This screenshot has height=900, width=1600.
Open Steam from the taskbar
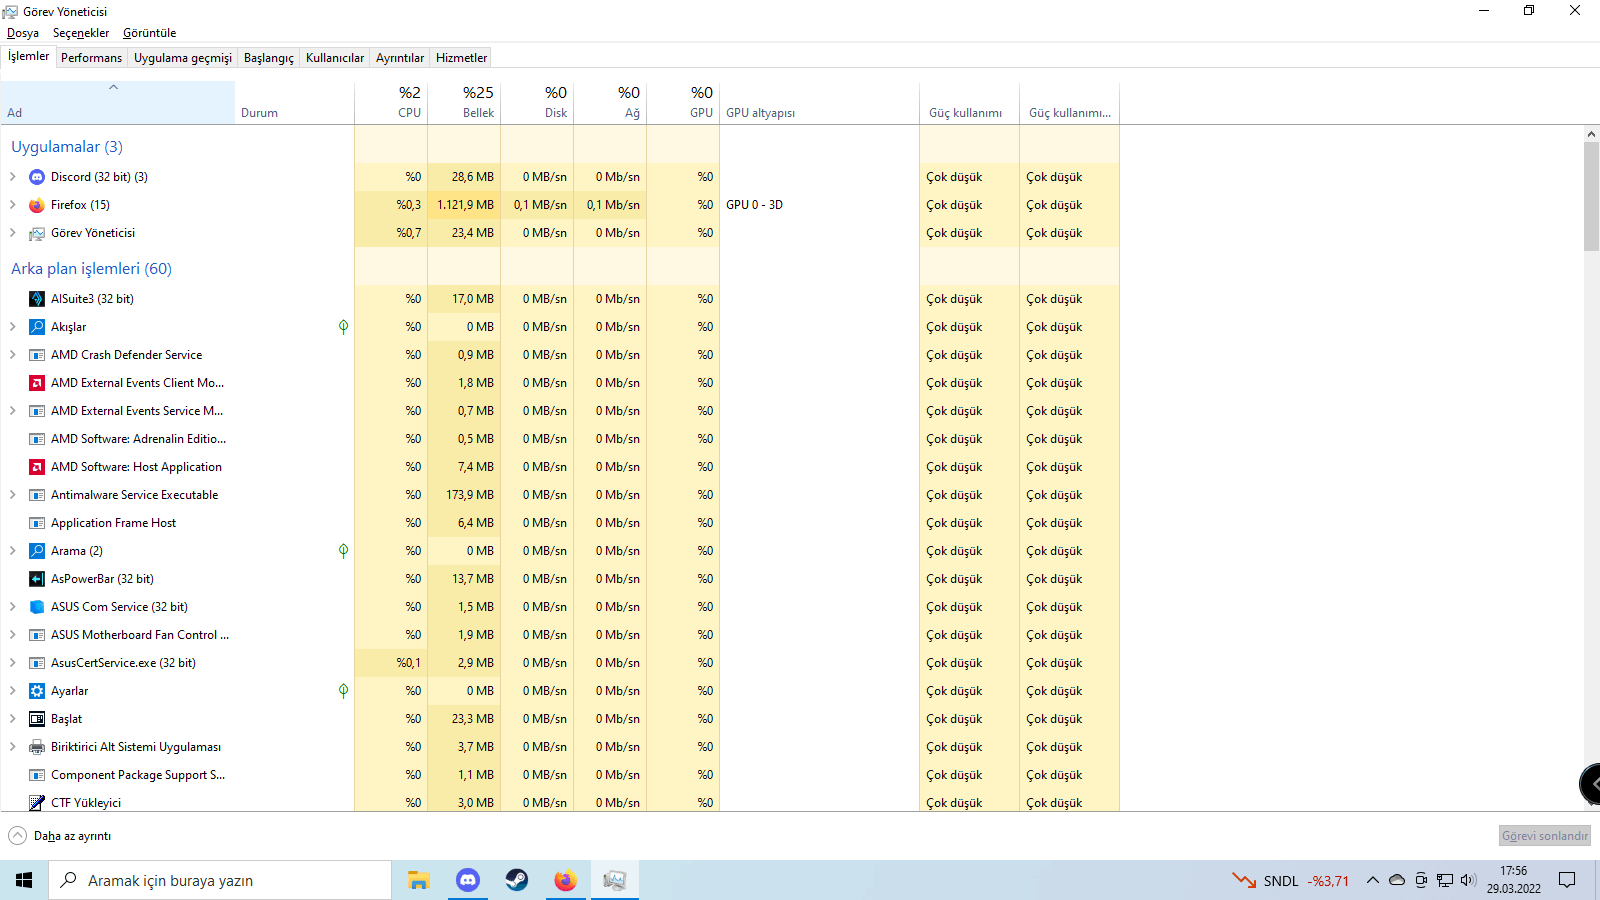[516, 880]
